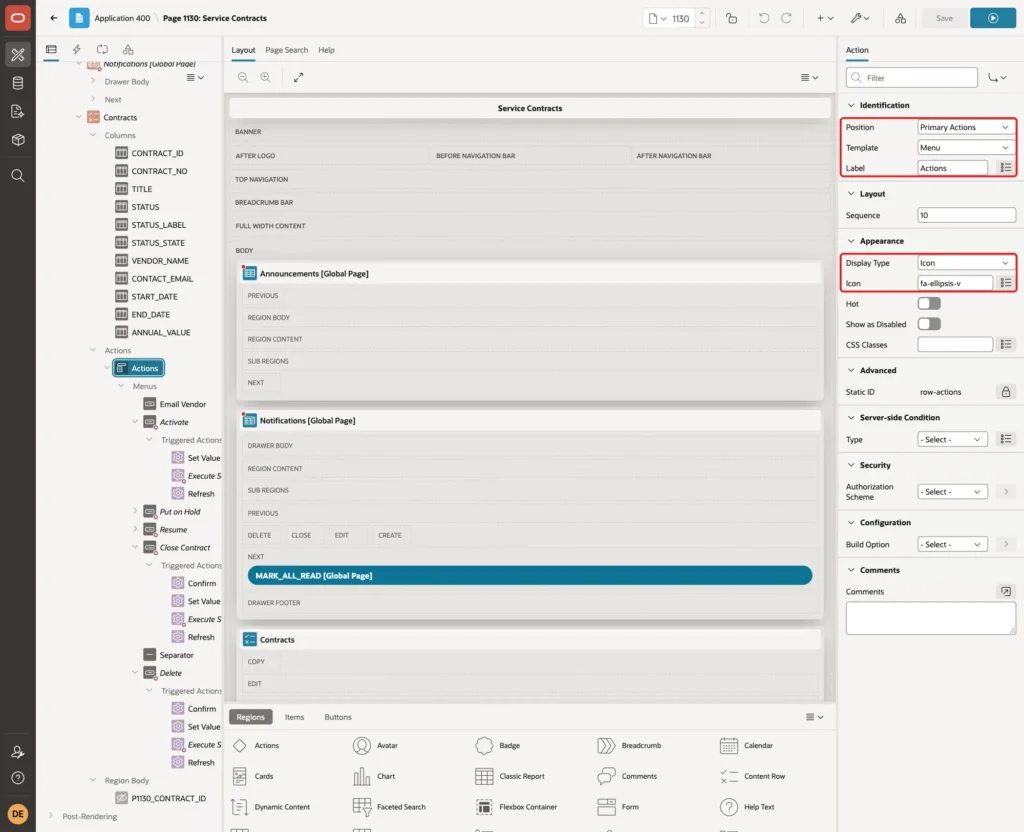The width and height of the screenshot is (1024, 832).
Task: Click the Save button
Action: (x=944, y=18)
